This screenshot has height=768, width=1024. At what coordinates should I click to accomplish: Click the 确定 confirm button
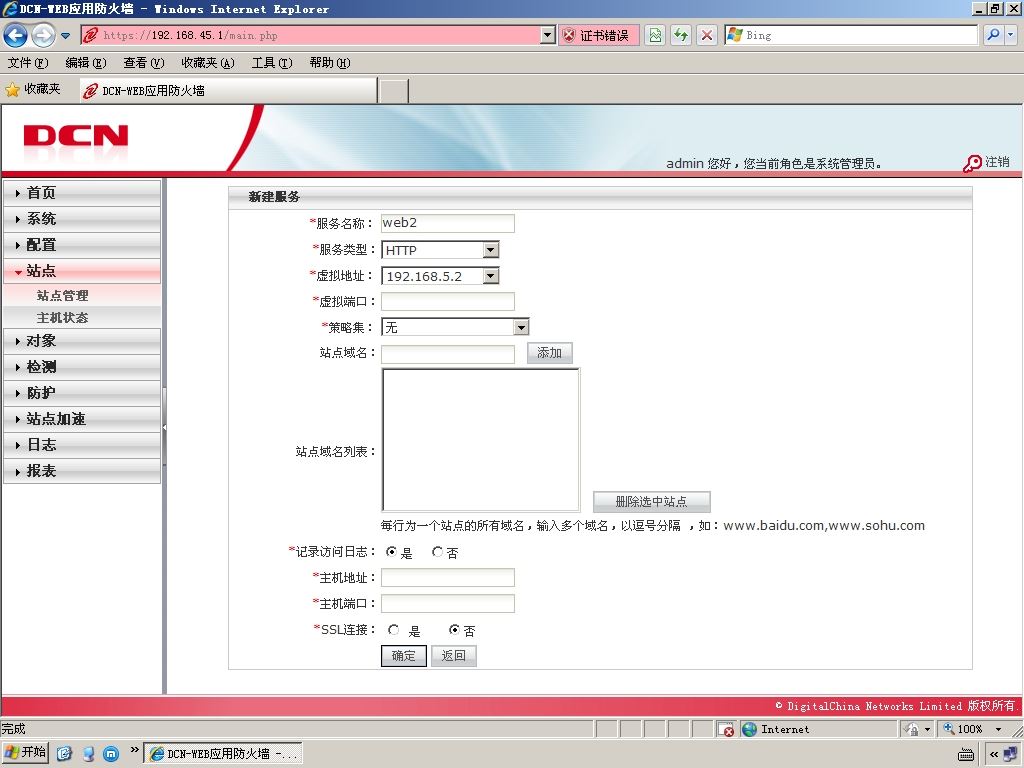point(404,656)
